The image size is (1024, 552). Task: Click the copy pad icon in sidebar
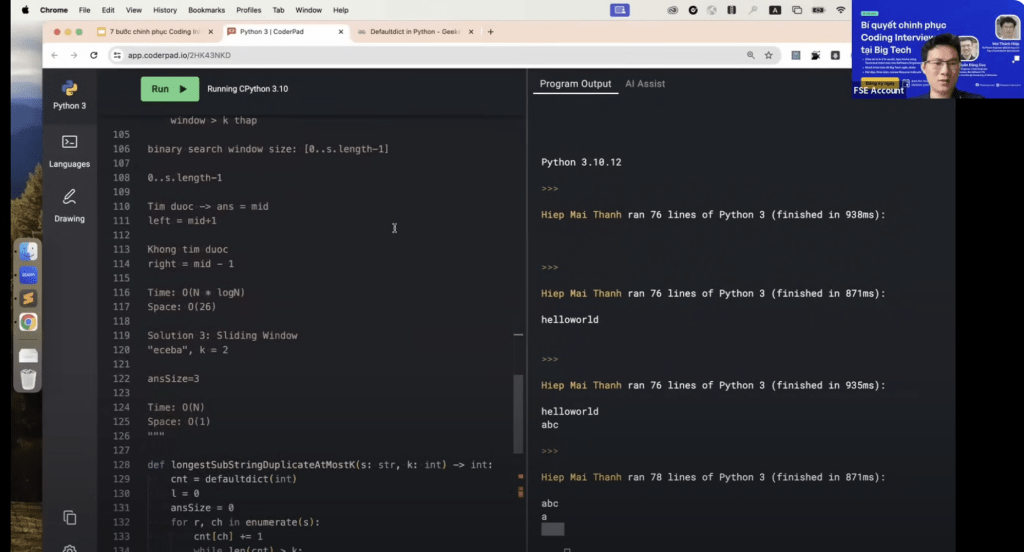pyautogui.click(x=70, y=518)
